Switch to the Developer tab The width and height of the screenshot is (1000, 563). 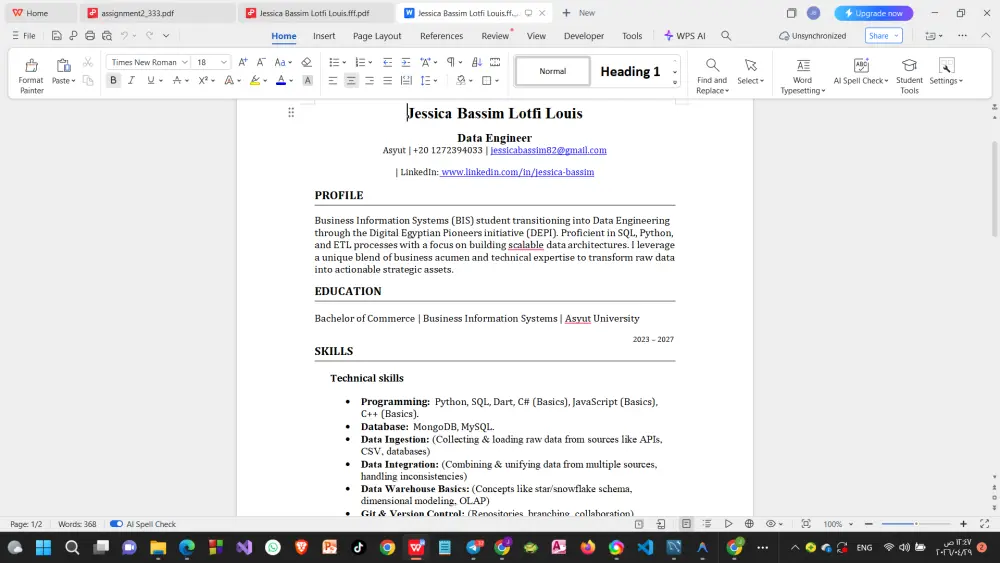pos(584,36)
